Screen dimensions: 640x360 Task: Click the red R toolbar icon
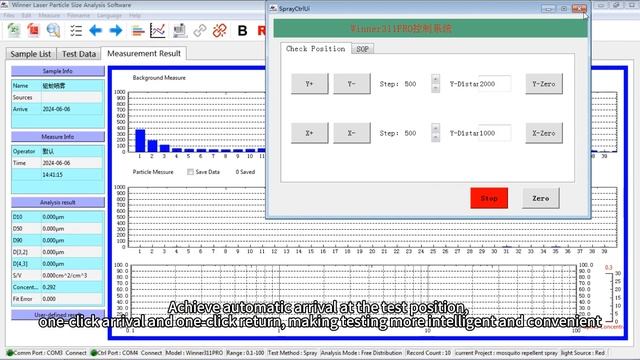(x=261, y=31)
